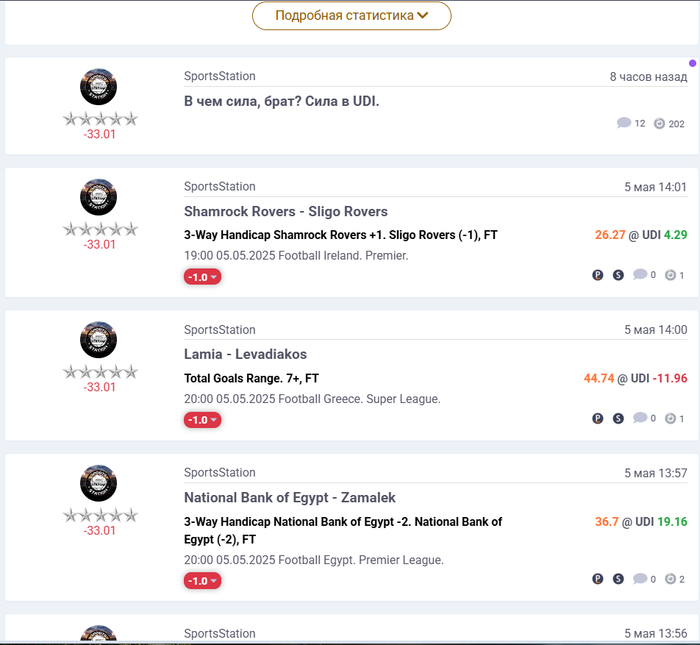Open SportsStation avatar on Zamalek tip
Viewport: 700px width, 645px height.
98,483
